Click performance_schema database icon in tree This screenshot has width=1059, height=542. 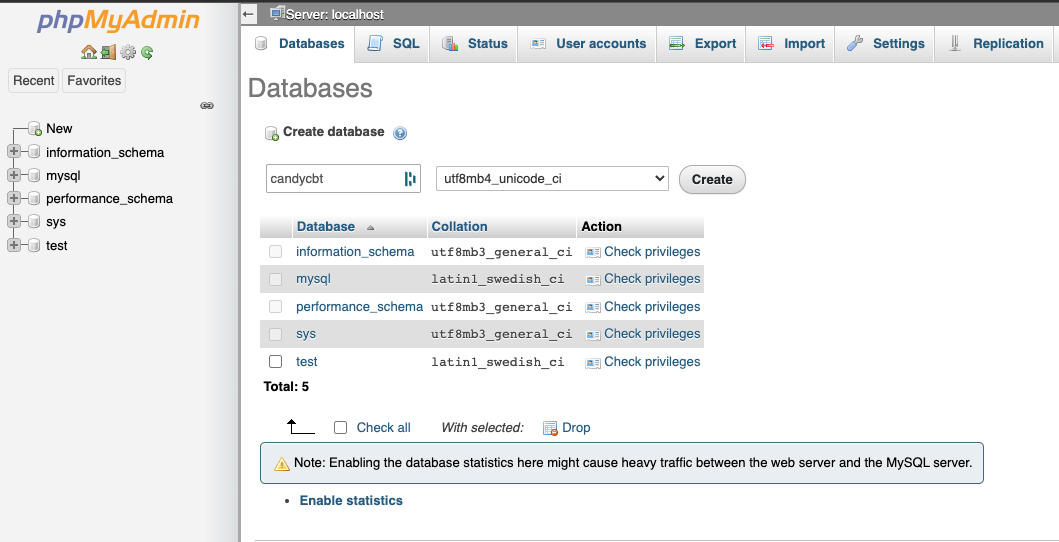[x=34, y=198]
